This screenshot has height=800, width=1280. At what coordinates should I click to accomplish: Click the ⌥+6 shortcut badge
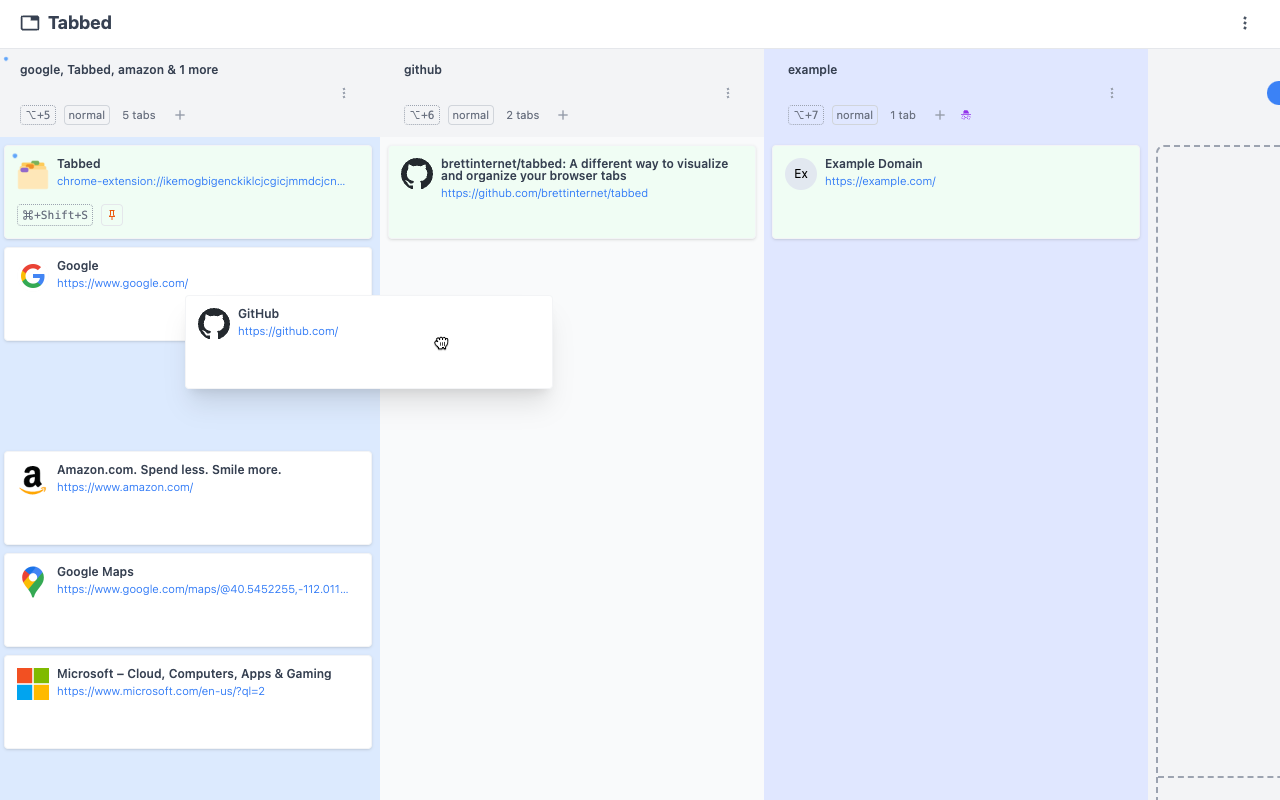[x=423, y=115]
